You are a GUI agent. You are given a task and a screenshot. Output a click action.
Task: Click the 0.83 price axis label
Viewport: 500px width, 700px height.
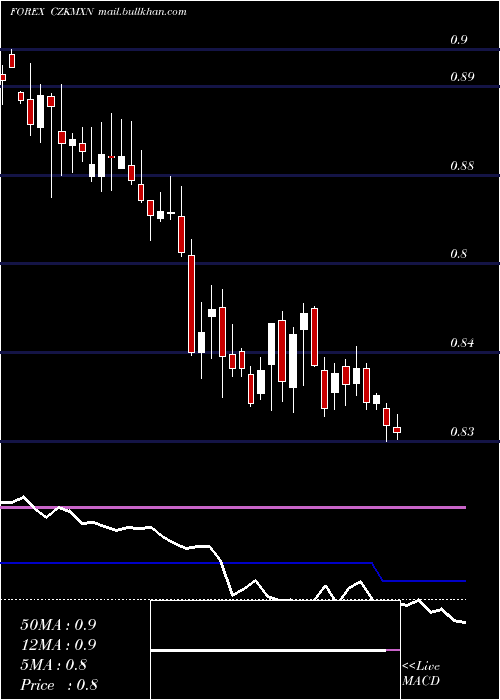(x=462, y=432)
